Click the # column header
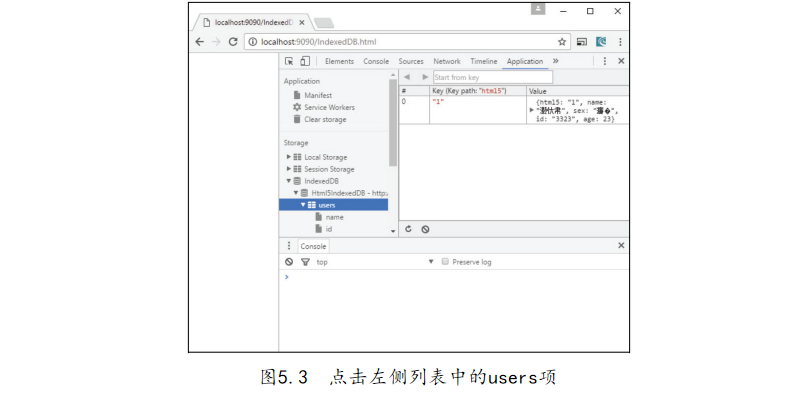The width and height of the screenshot is (803, 395). [414, 91]
